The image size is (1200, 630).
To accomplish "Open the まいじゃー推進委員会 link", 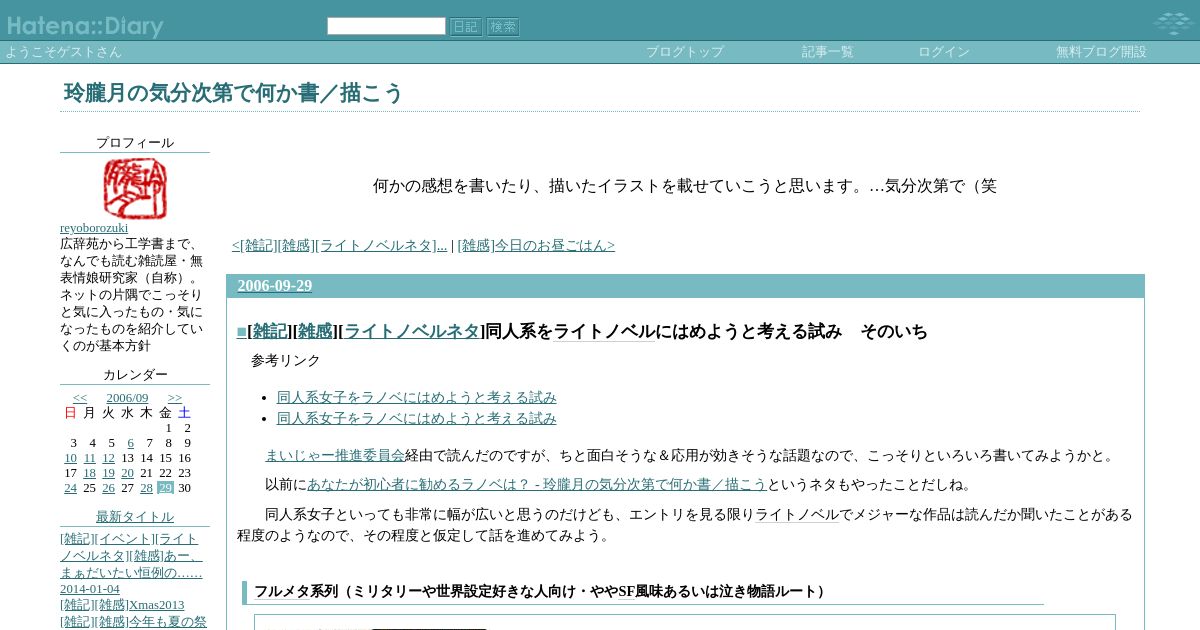I will point(335,456).
